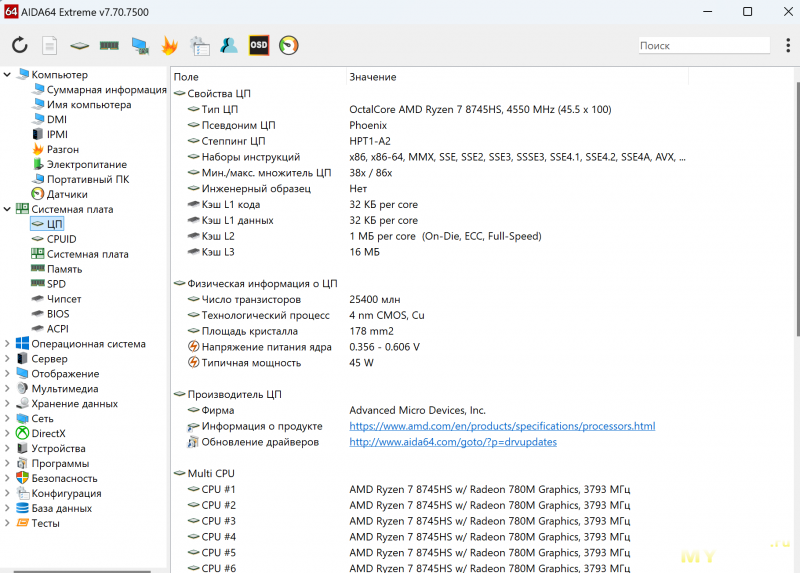Open the three-dot main menu
Image resolution: width=800 pixels, height=573 pixels.
(x=788, y=45)
